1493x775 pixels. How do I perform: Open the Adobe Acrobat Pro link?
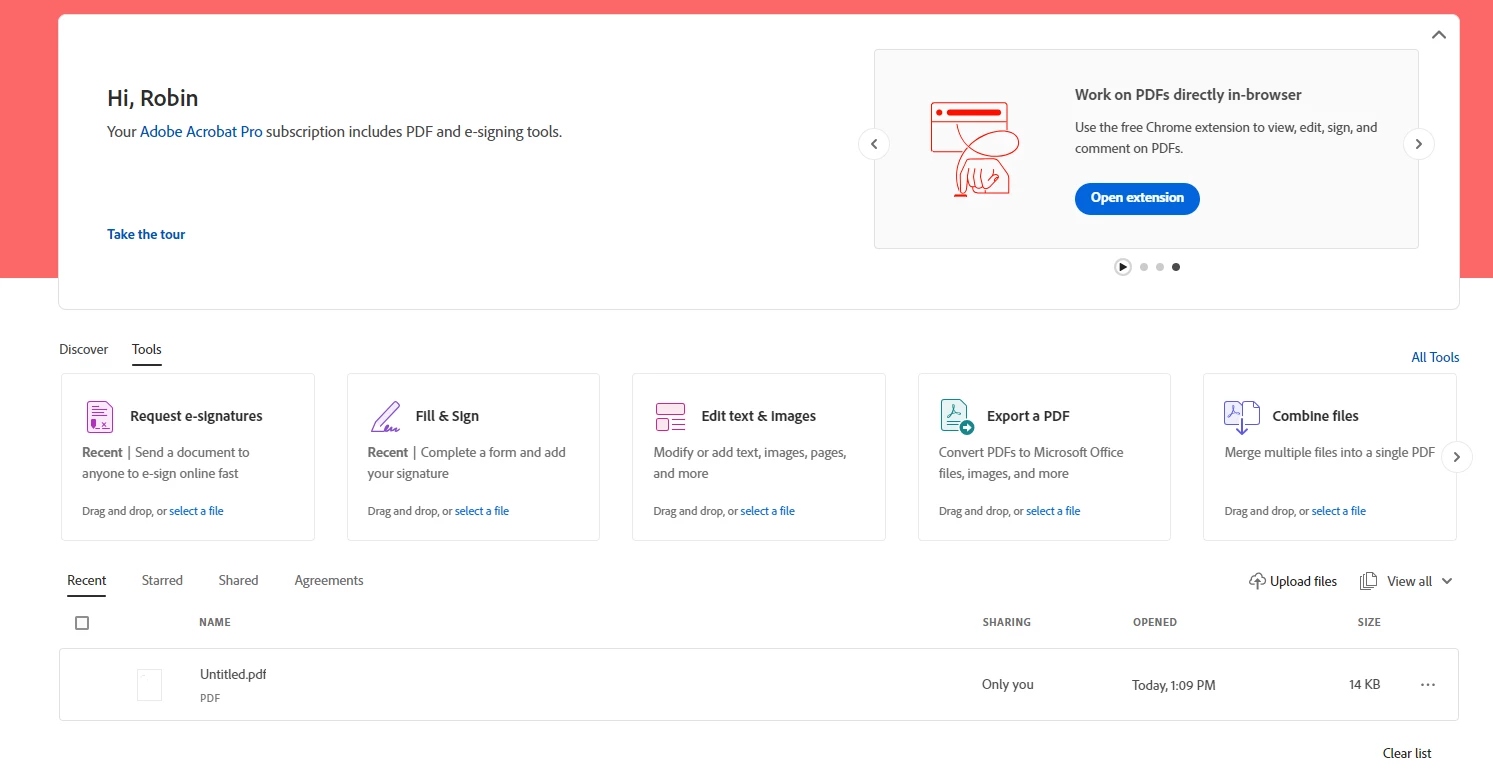point(201,131)
